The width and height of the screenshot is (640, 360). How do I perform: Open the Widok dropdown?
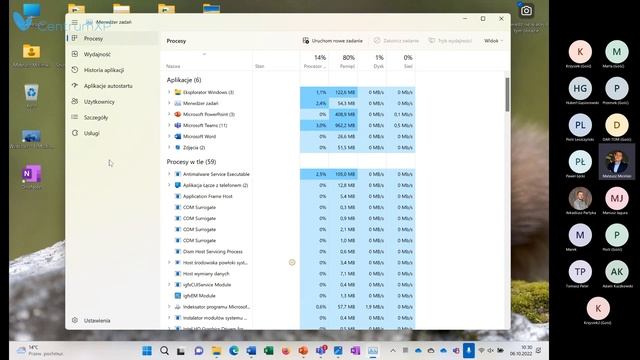pyautogui.click(x=493, y=41)
